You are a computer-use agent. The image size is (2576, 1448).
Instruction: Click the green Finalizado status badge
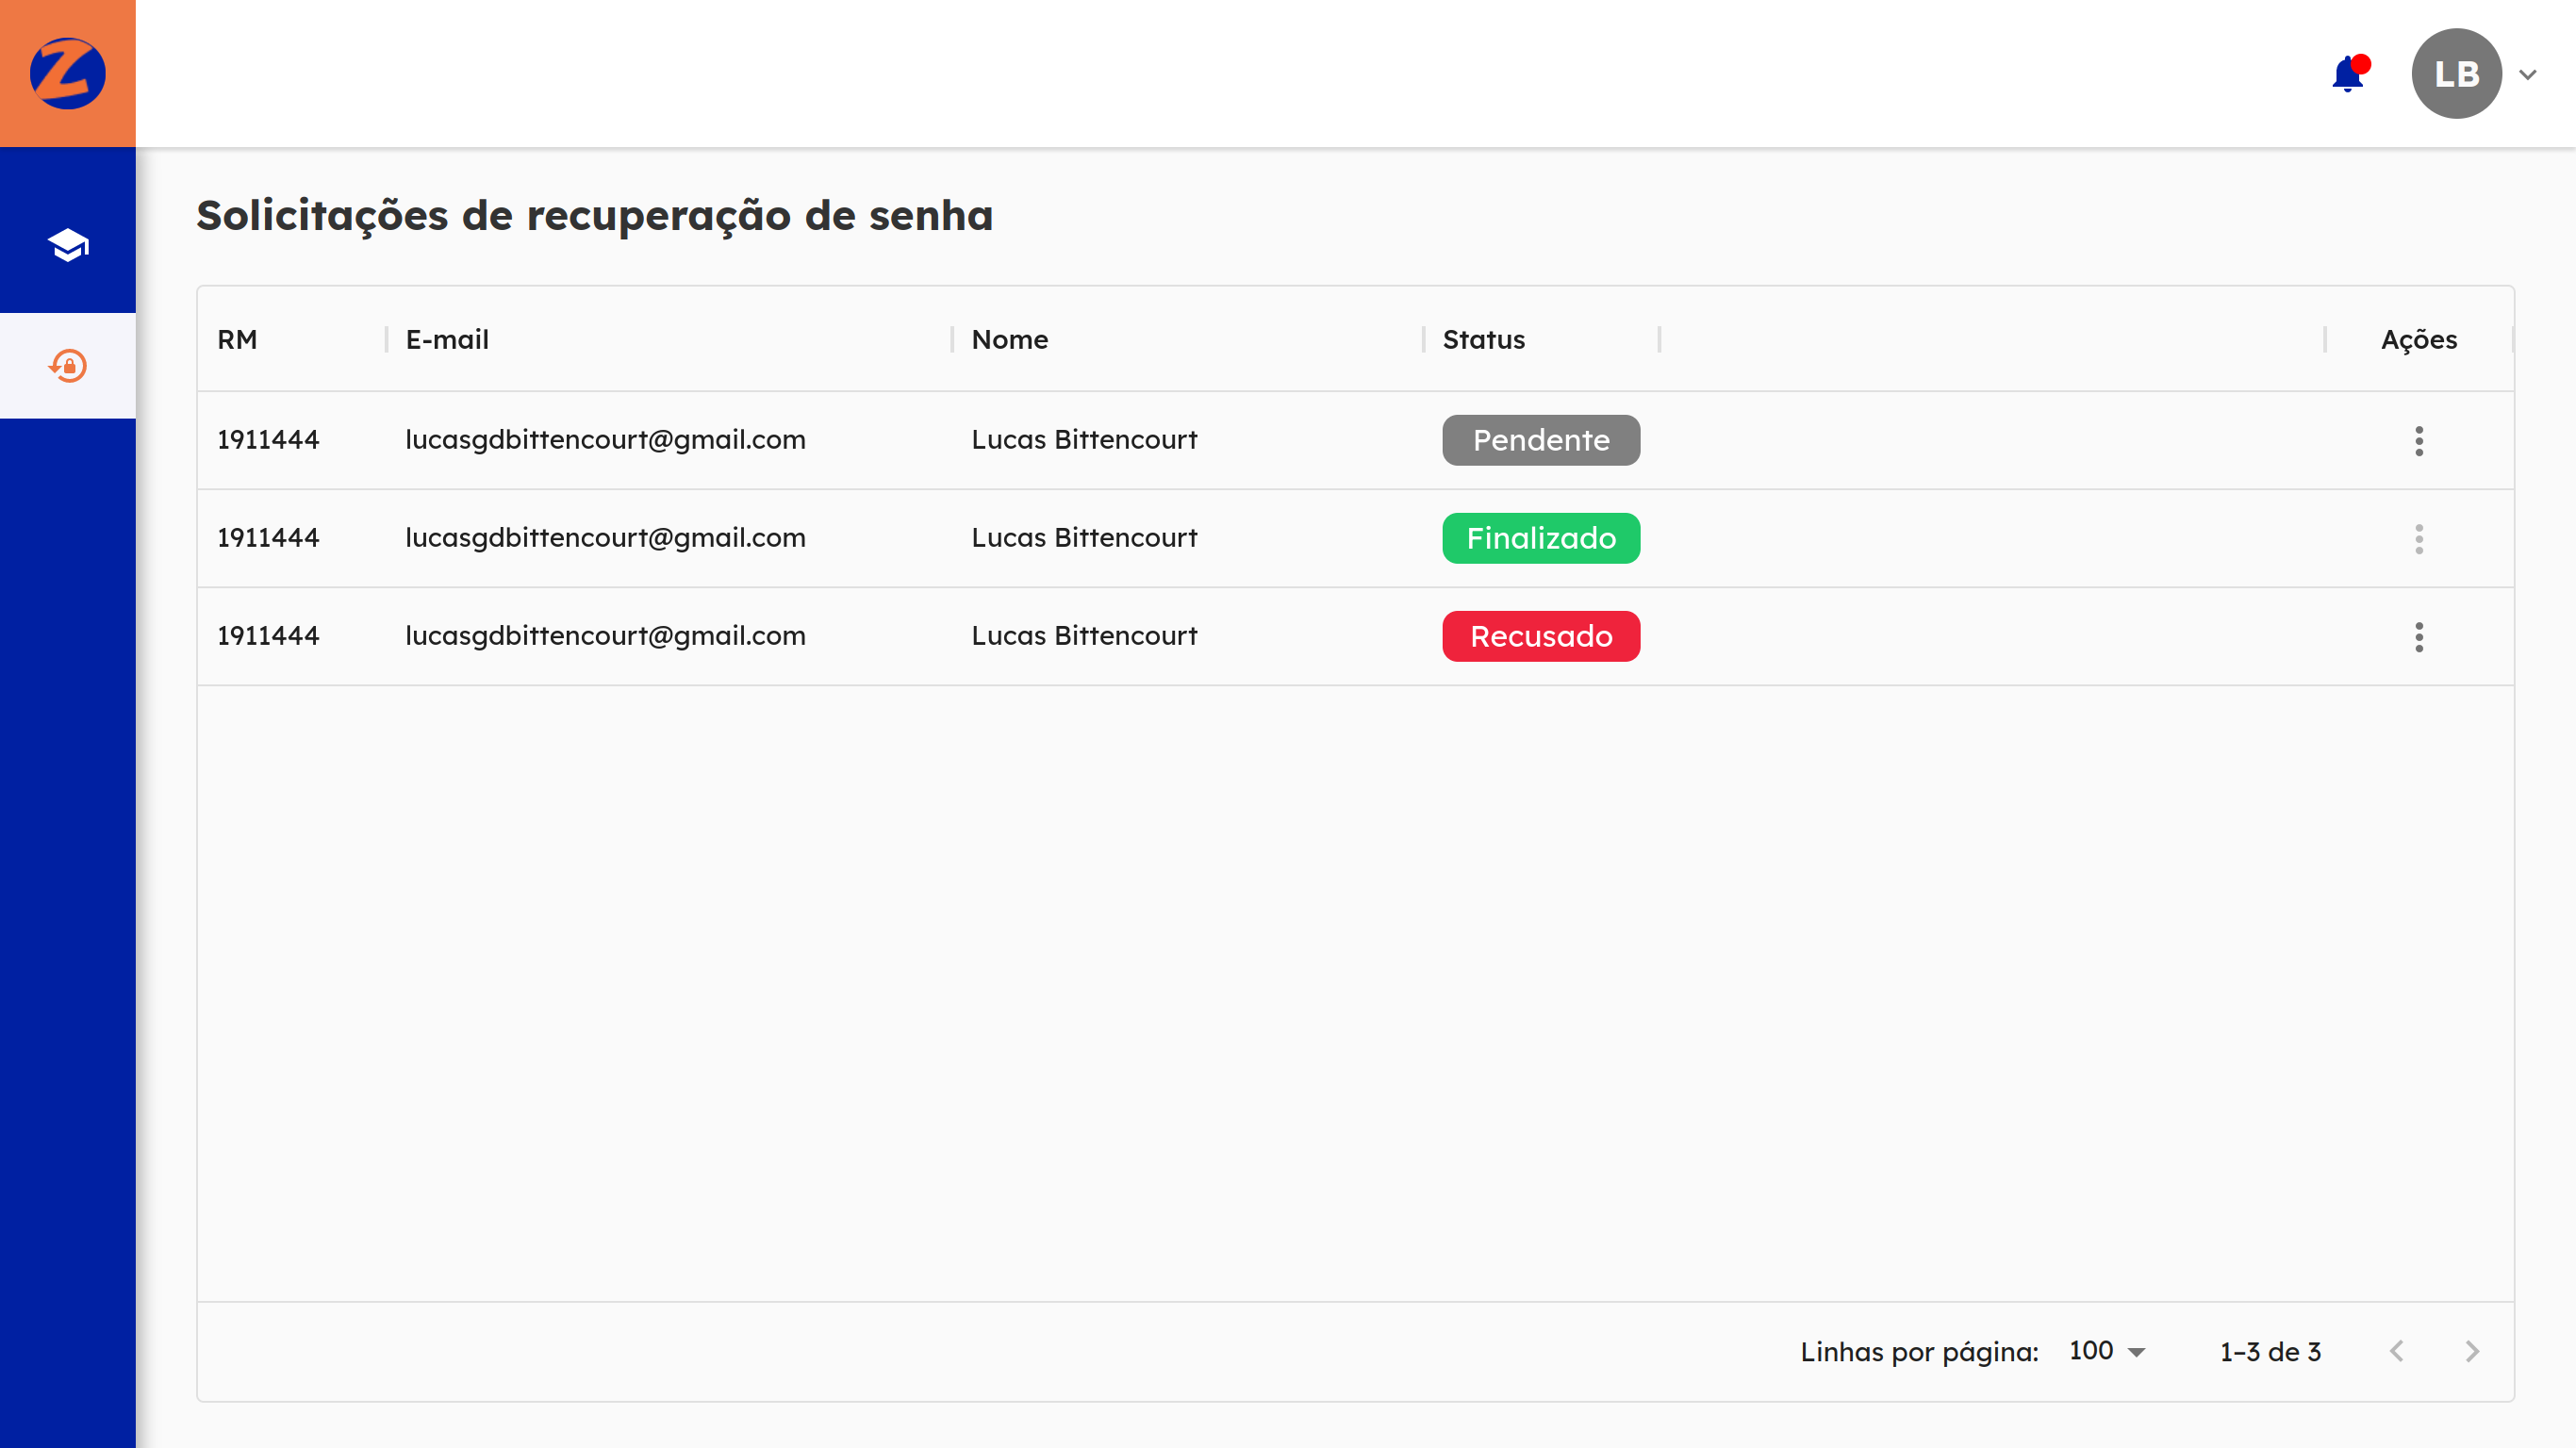click(1540, 538)
